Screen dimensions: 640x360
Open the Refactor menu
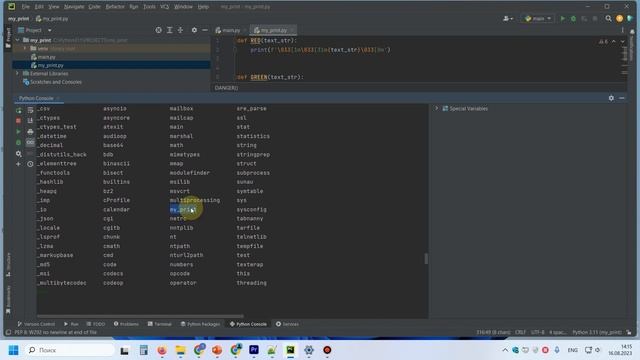[x=115, y=7]
